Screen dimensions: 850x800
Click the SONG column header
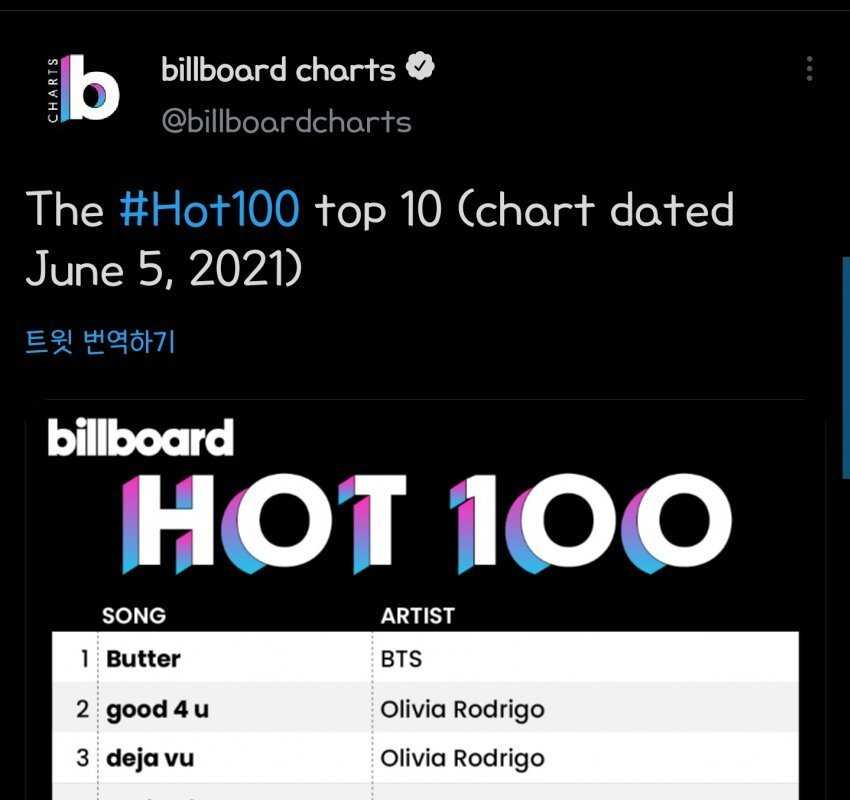[x=134, y=616]
